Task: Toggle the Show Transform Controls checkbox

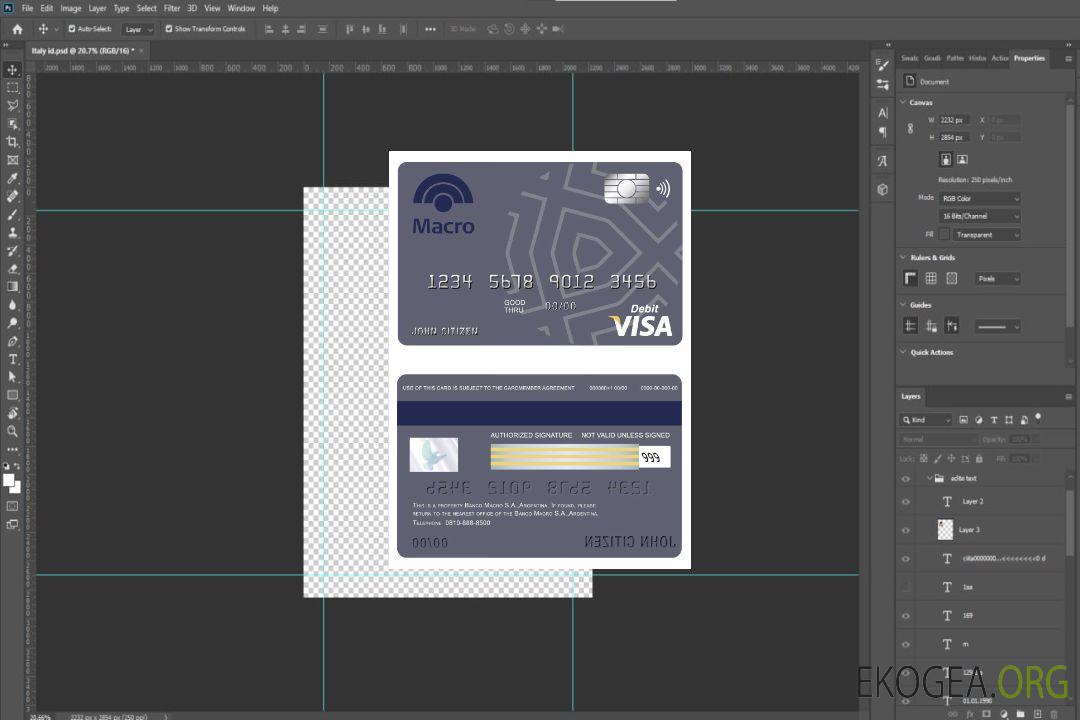Action: (169, 29)
